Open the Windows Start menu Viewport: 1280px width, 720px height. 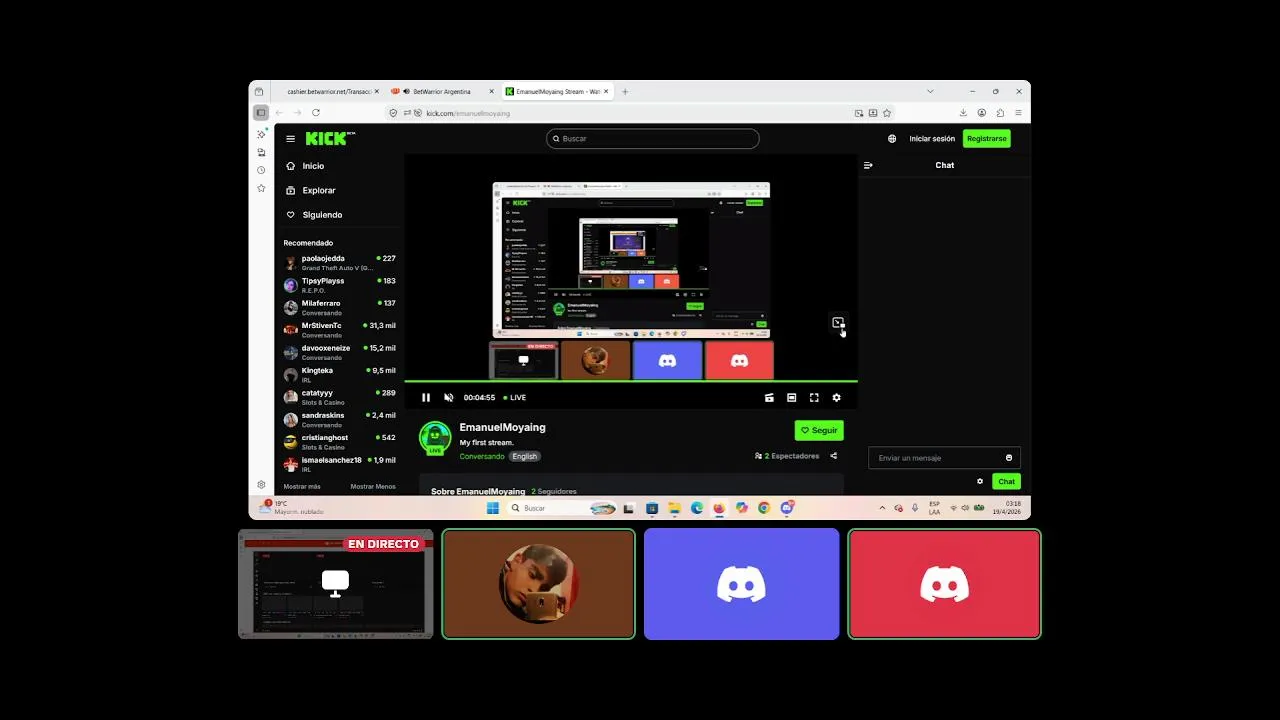pos(492,508)
